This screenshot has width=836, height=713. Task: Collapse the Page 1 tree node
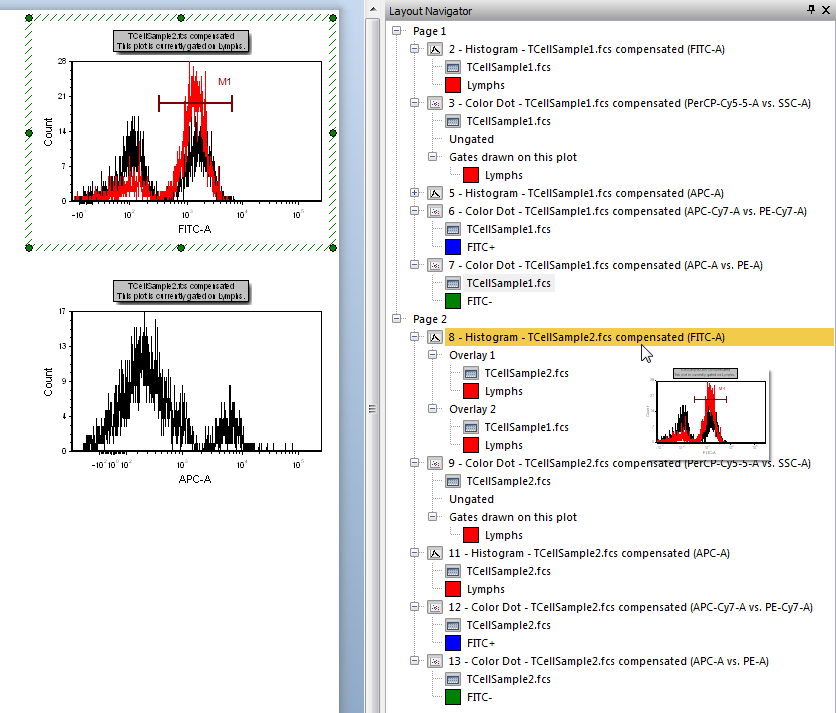pyautogui.click(x=397, y=31)
